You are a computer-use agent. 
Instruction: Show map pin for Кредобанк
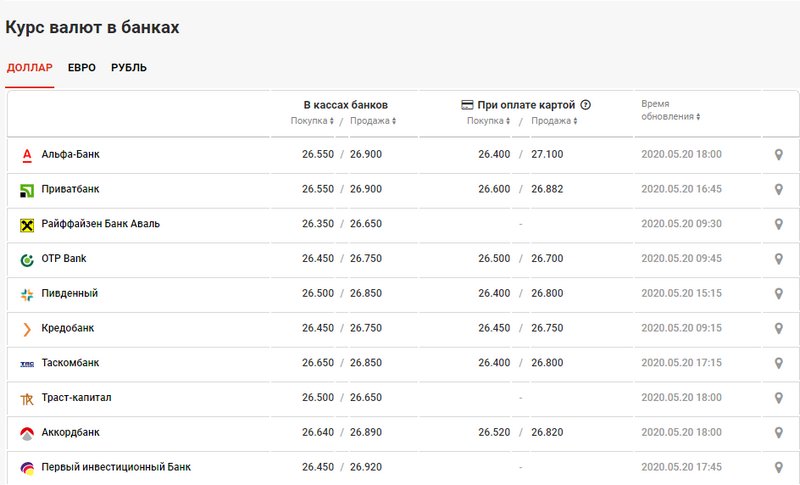(x=779, y=328)
